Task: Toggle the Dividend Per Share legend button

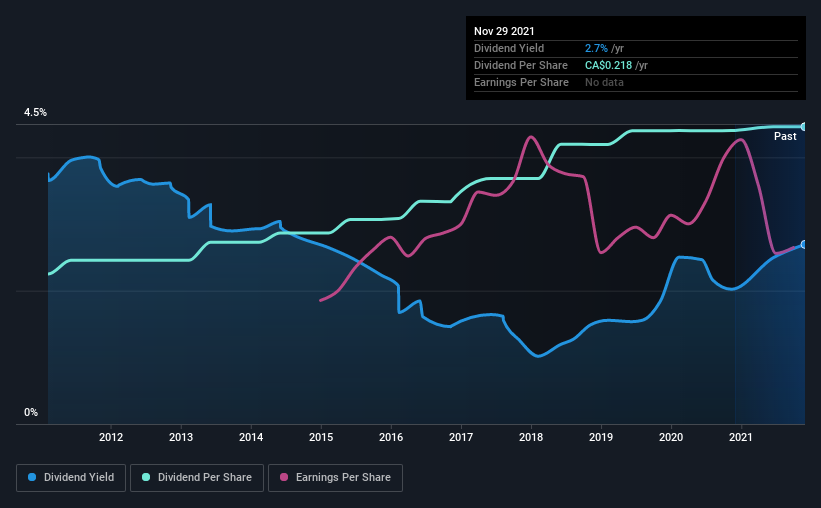Action: tap(197, 478)
